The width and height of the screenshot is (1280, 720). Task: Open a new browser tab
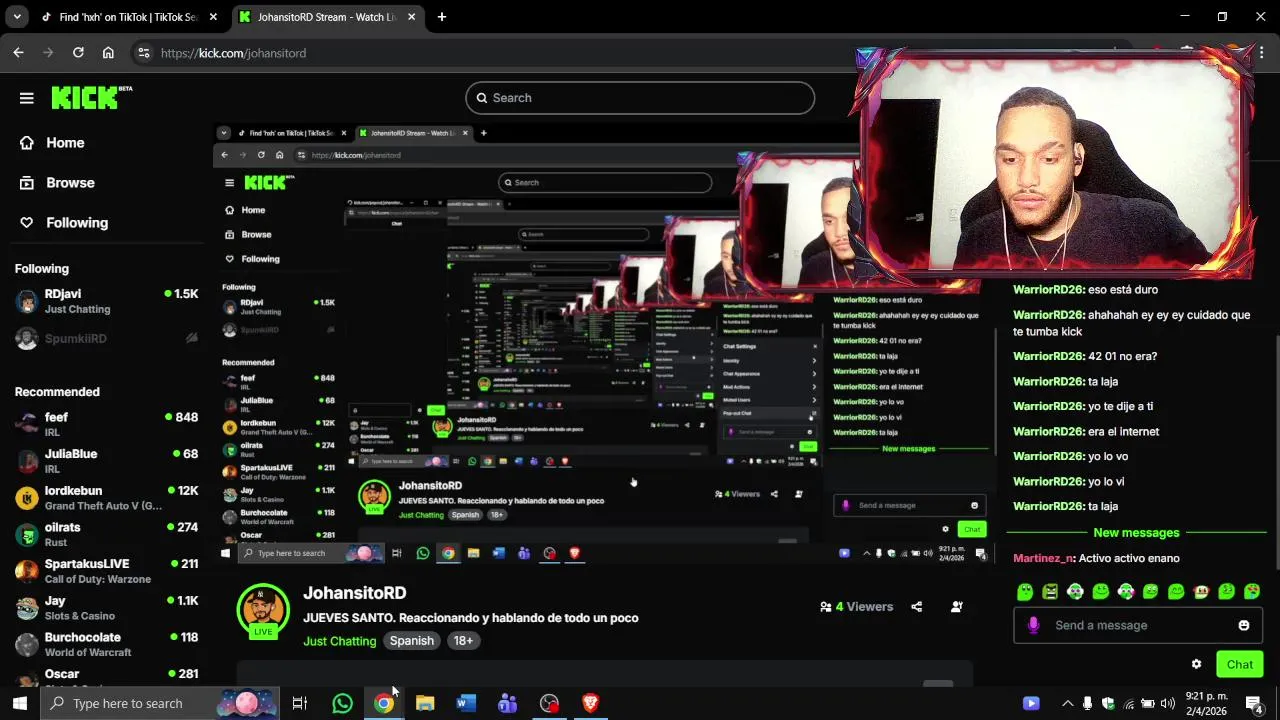click(x=442, y=17)
